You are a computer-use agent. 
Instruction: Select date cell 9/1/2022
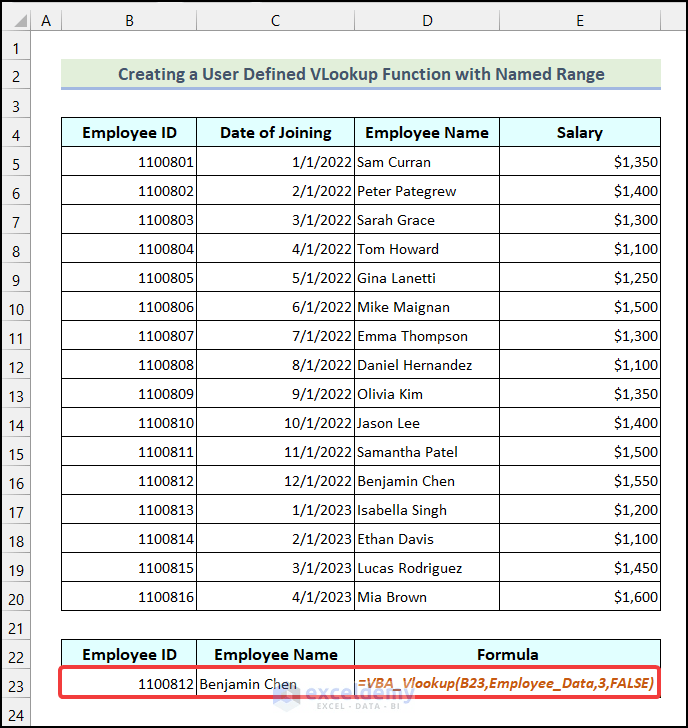(275, 394)
